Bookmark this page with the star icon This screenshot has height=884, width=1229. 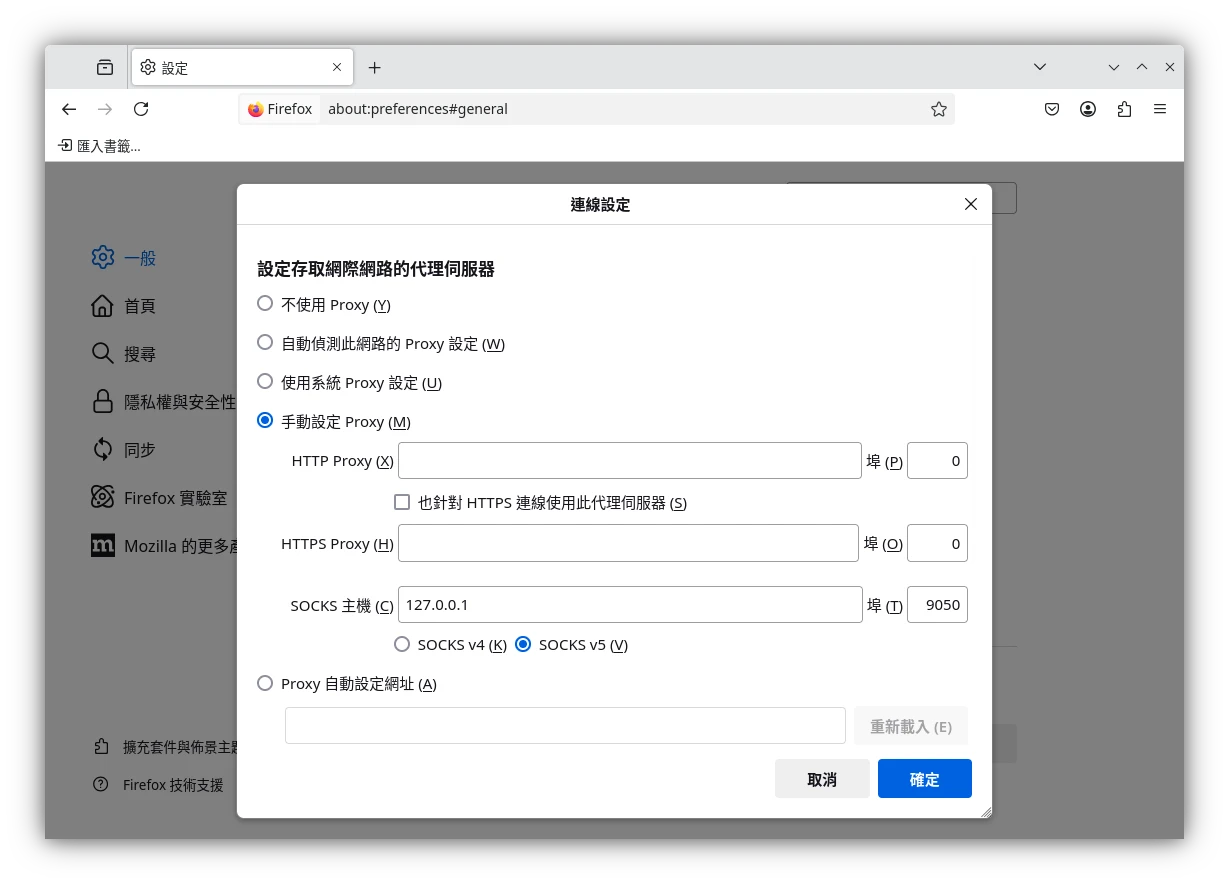pyautogui.click(x=938, y=109)
